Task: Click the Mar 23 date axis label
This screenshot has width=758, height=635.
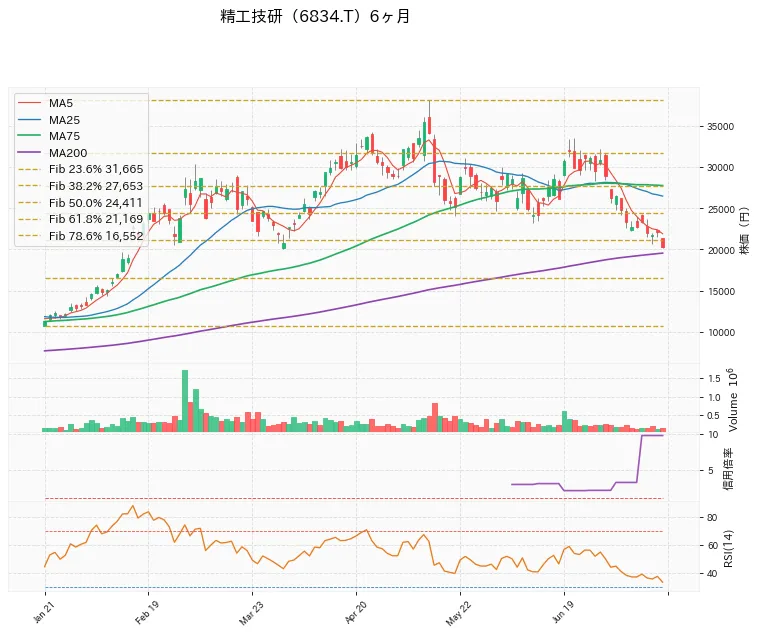Action: tap(250, 612)
